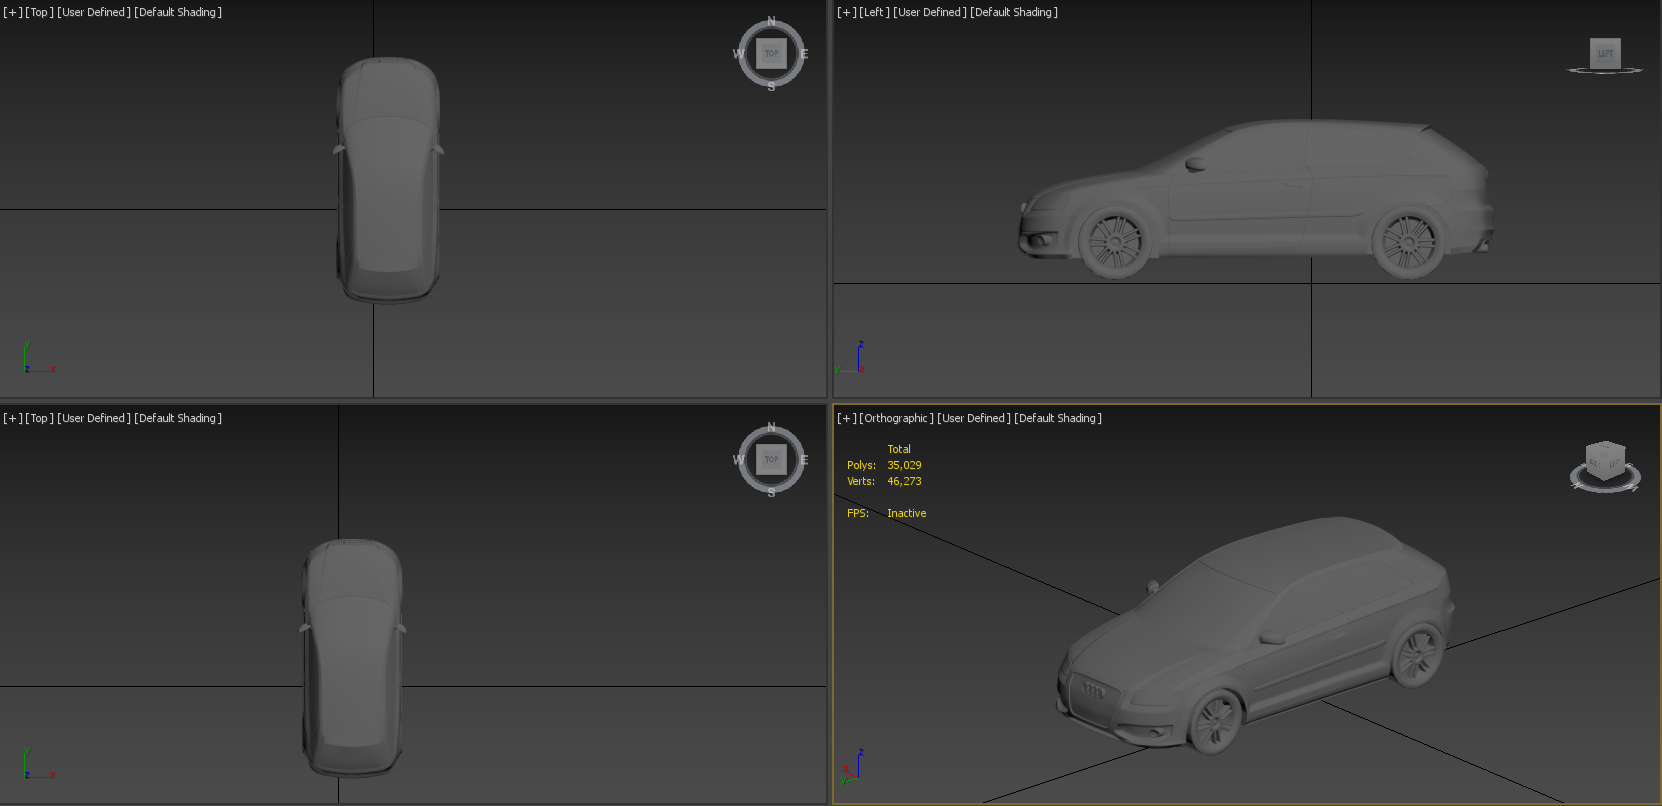
Task: Open [Default Shading] menu in the upper Top viewport
Action: pyautogui.click(x=178, y=13)
